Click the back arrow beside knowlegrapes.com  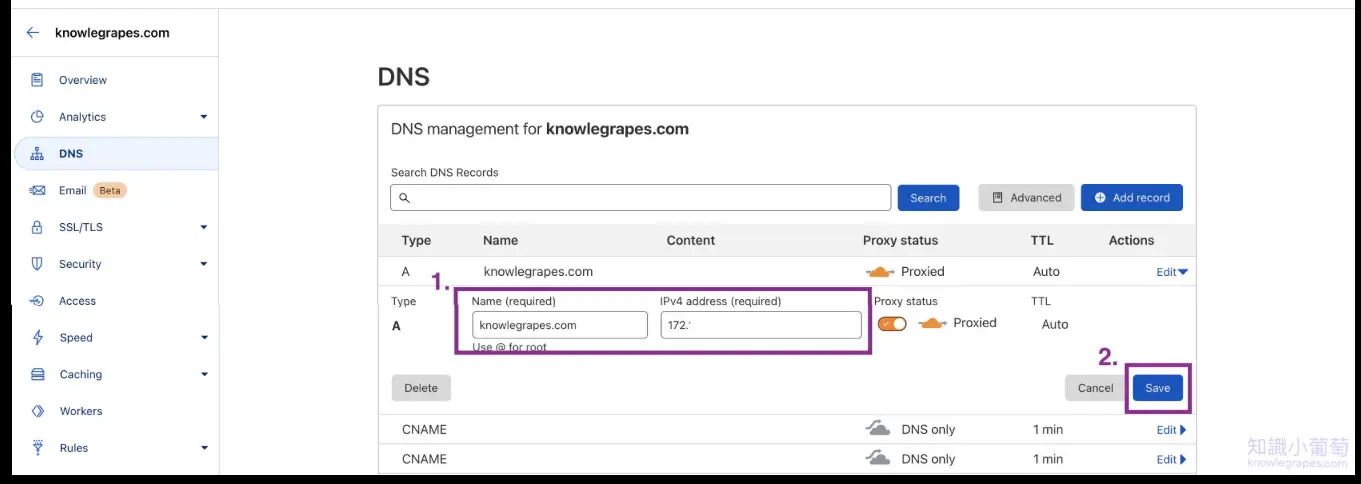tap(33, 33)
